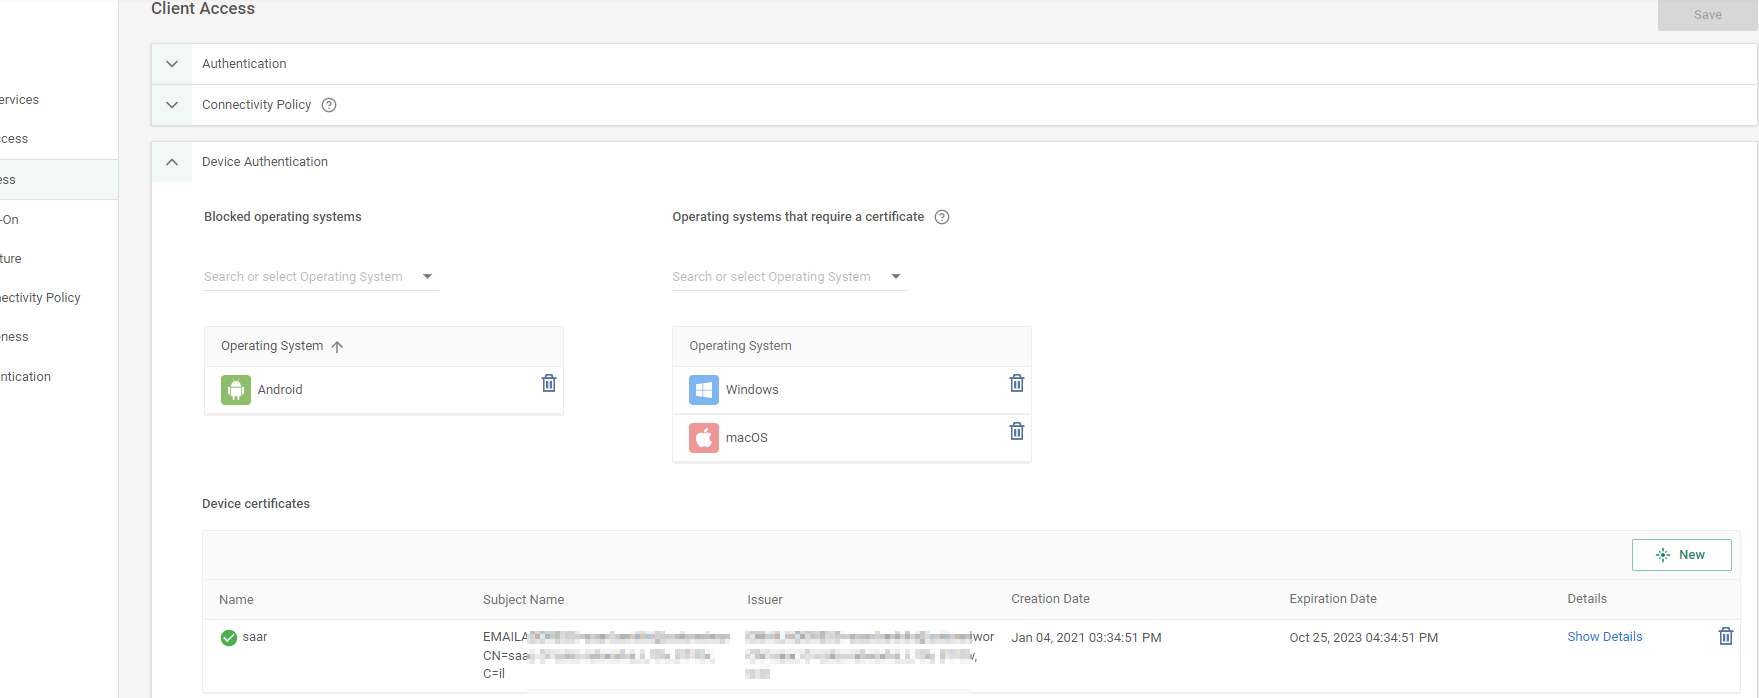Expand the Connectivity Policy section
The width and height of the screenshot is (1759, 698).
(172, 105)
